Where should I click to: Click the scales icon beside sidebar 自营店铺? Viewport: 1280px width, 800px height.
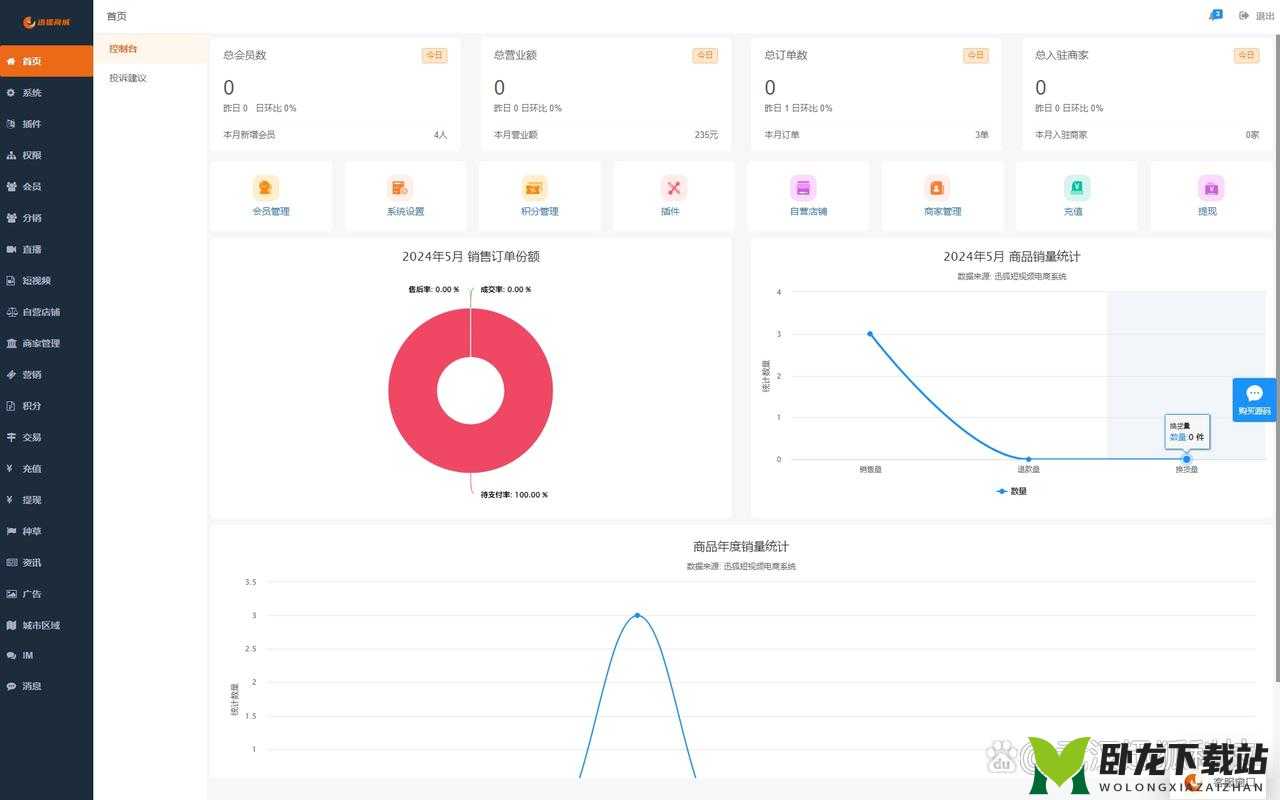tap(11, 312)
